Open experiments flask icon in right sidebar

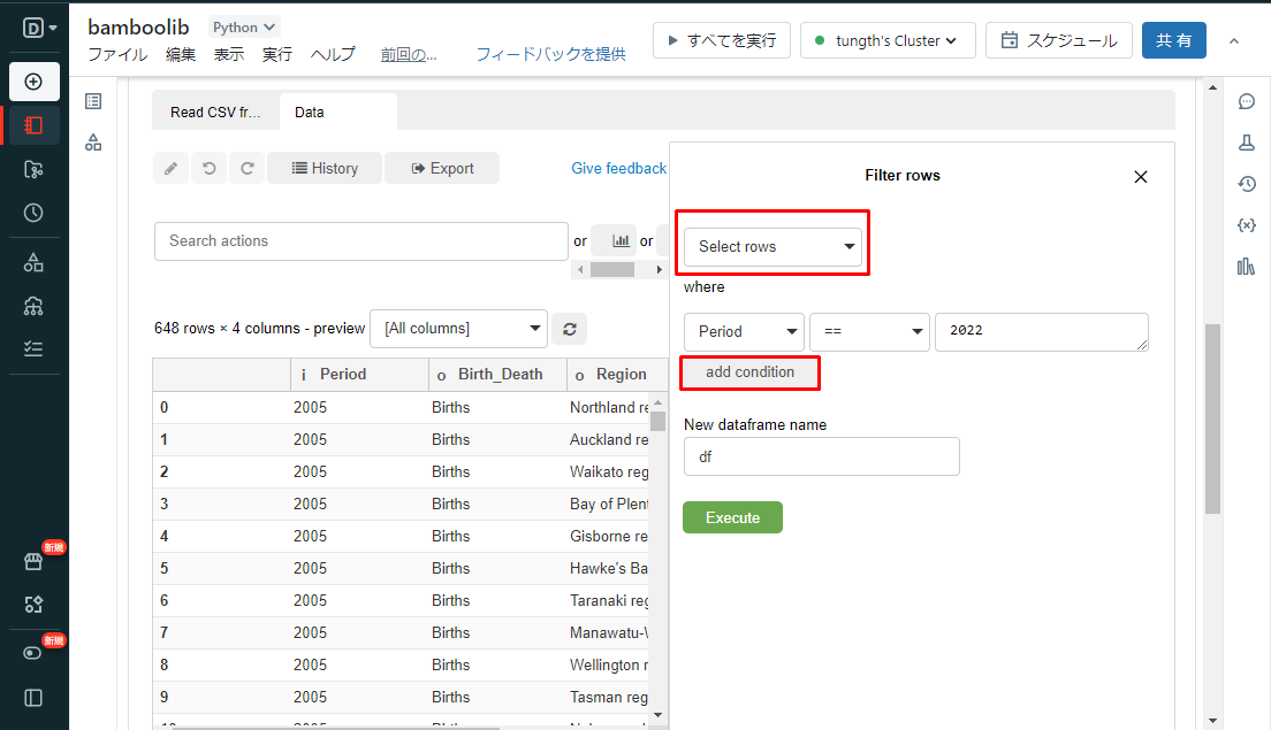1246,143
